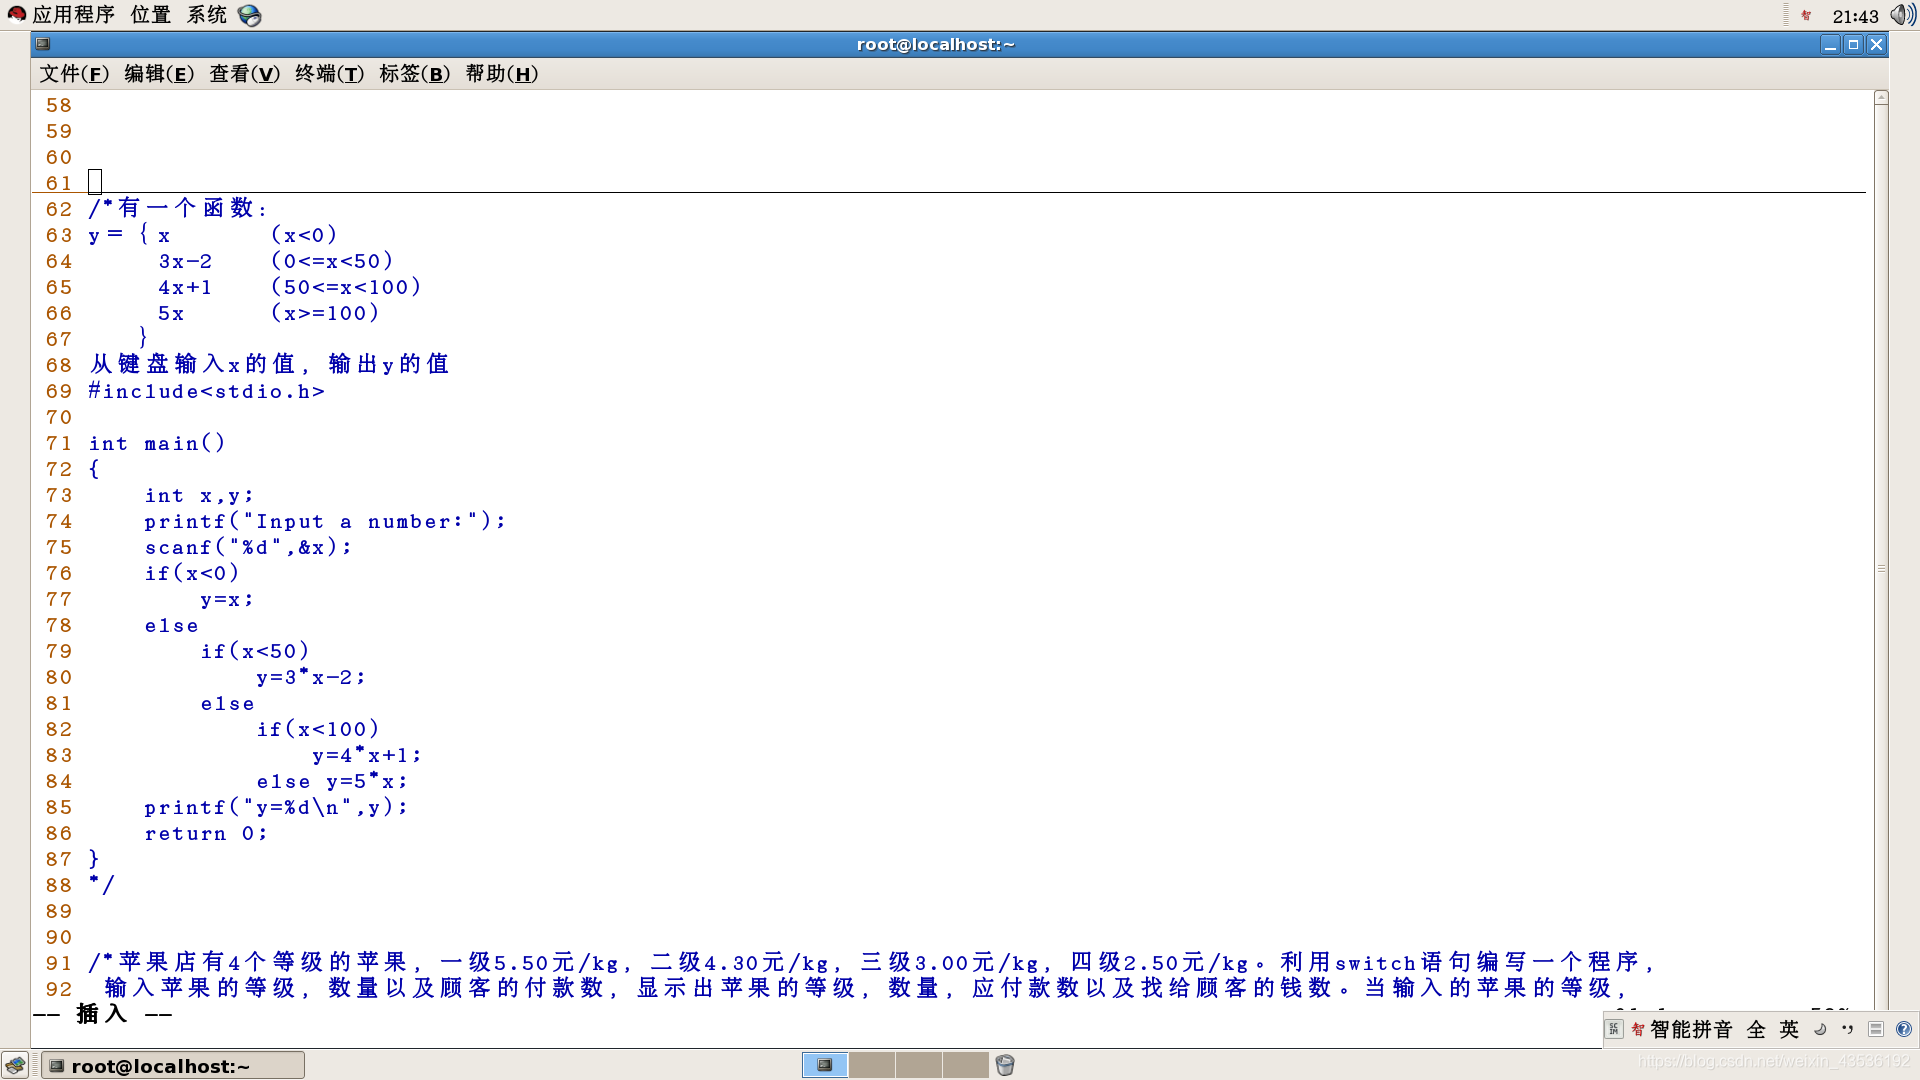
Task: Toggle full/half width letter mode 全
Action: [x=1756, y=1029]
